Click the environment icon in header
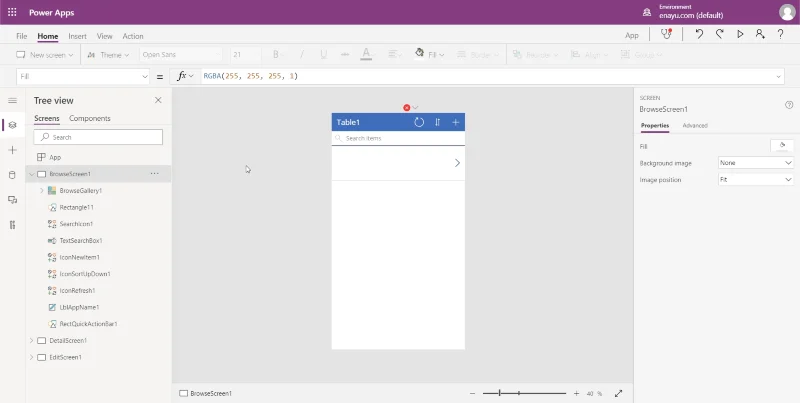This screenshot has width=800, height=403. pyautogui.click(x=646, y=12)
